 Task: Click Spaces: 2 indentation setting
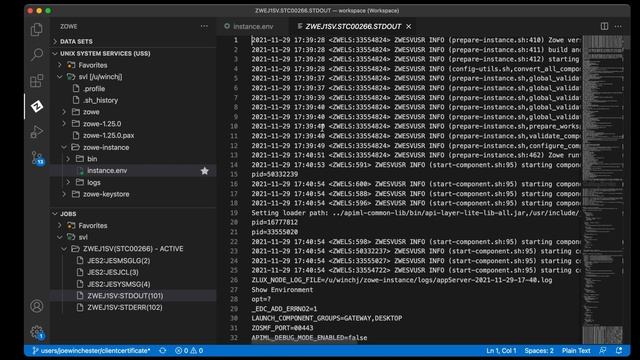click(539, 351)
